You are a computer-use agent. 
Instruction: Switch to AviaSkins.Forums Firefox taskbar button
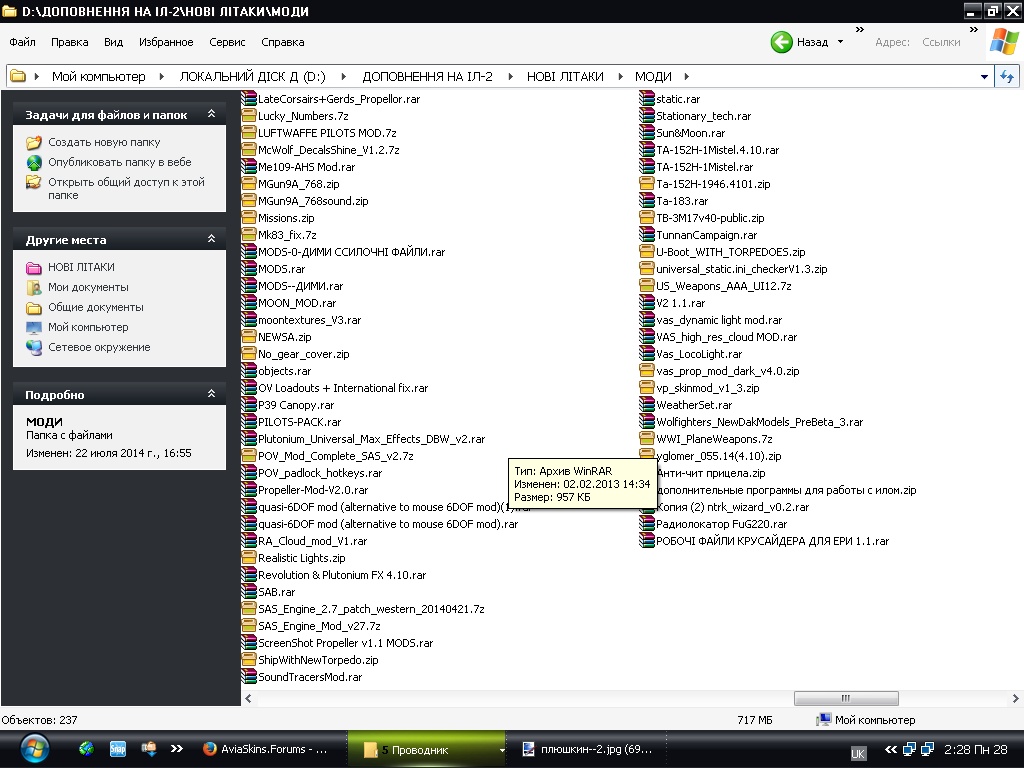pyautogui.click(x=264, y=749)
